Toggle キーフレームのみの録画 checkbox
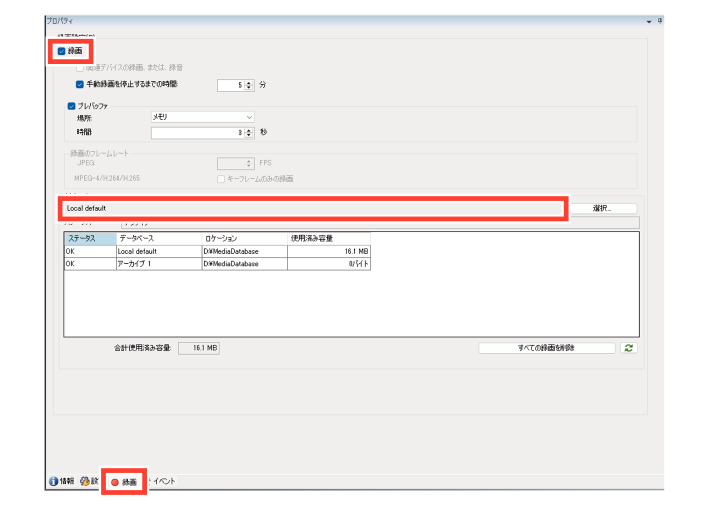The height and width of the screenshot is (505, 708). (x=221, y=179)
